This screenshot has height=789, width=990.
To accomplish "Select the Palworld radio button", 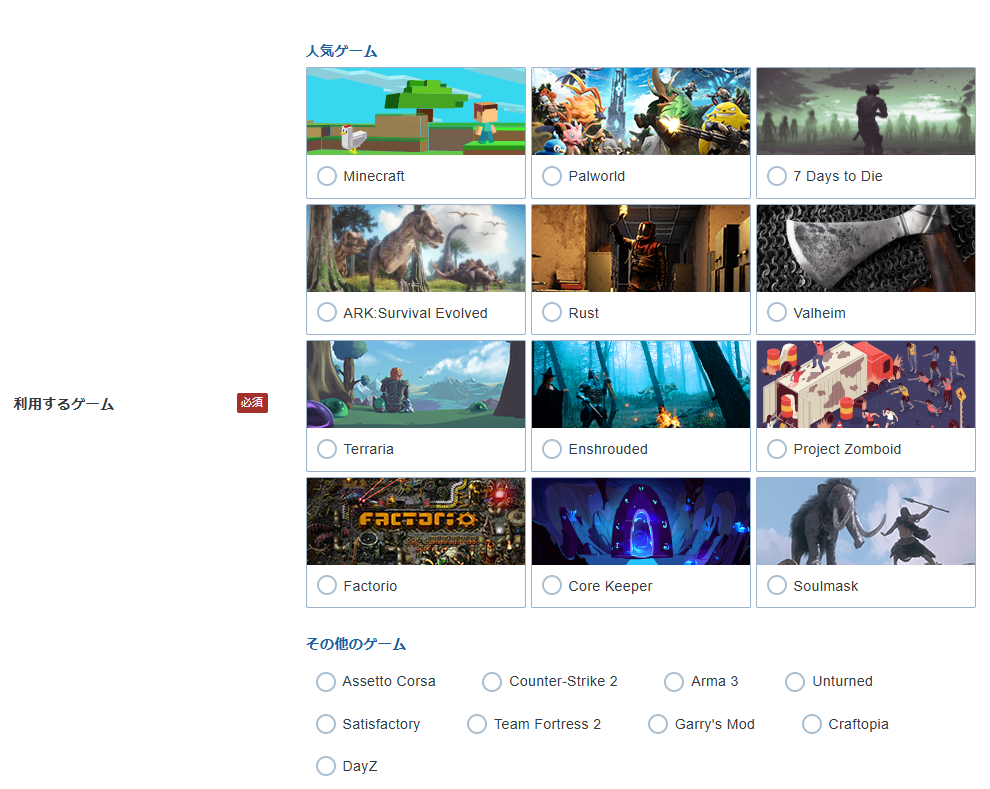I will tap(552, 176).
